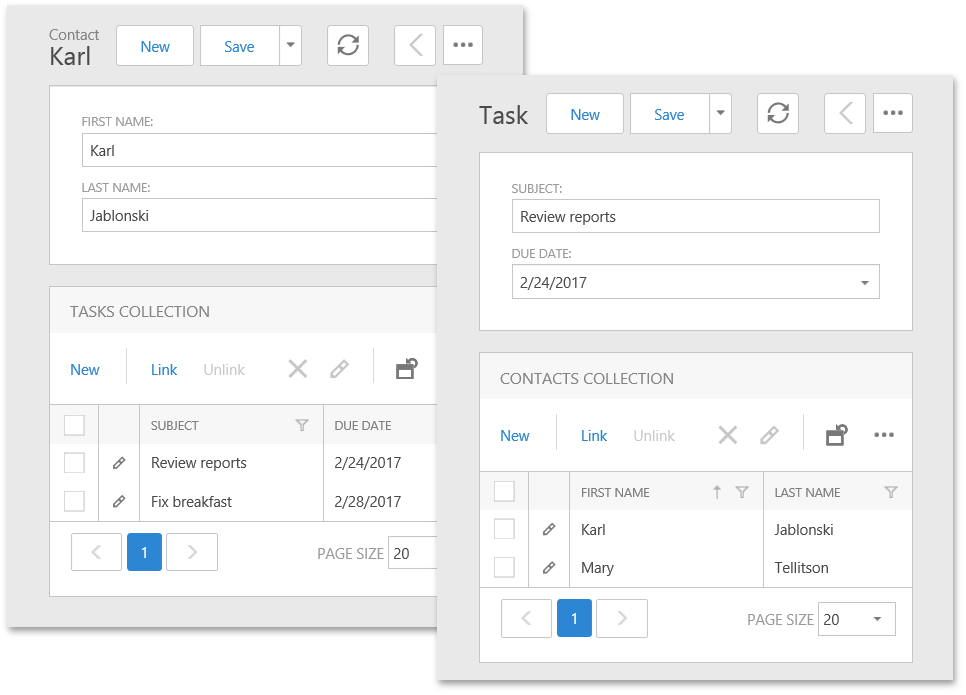The image size is (966, 695).
Task: Click the filter icon in the Last Name column
Action: 891,492
